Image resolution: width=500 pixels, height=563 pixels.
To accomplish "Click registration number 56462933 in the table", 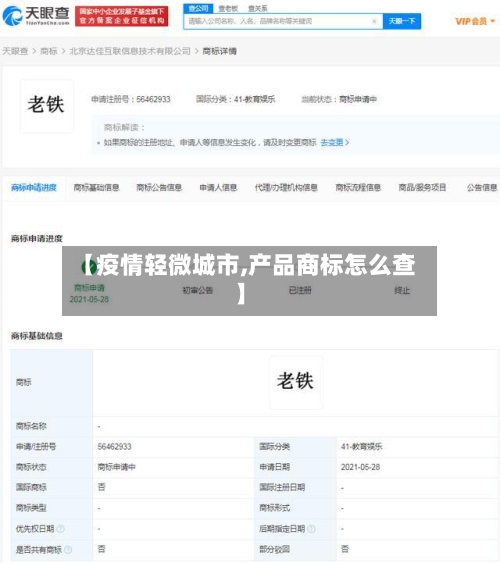I will pyautogui.click(x=115, y=446).
